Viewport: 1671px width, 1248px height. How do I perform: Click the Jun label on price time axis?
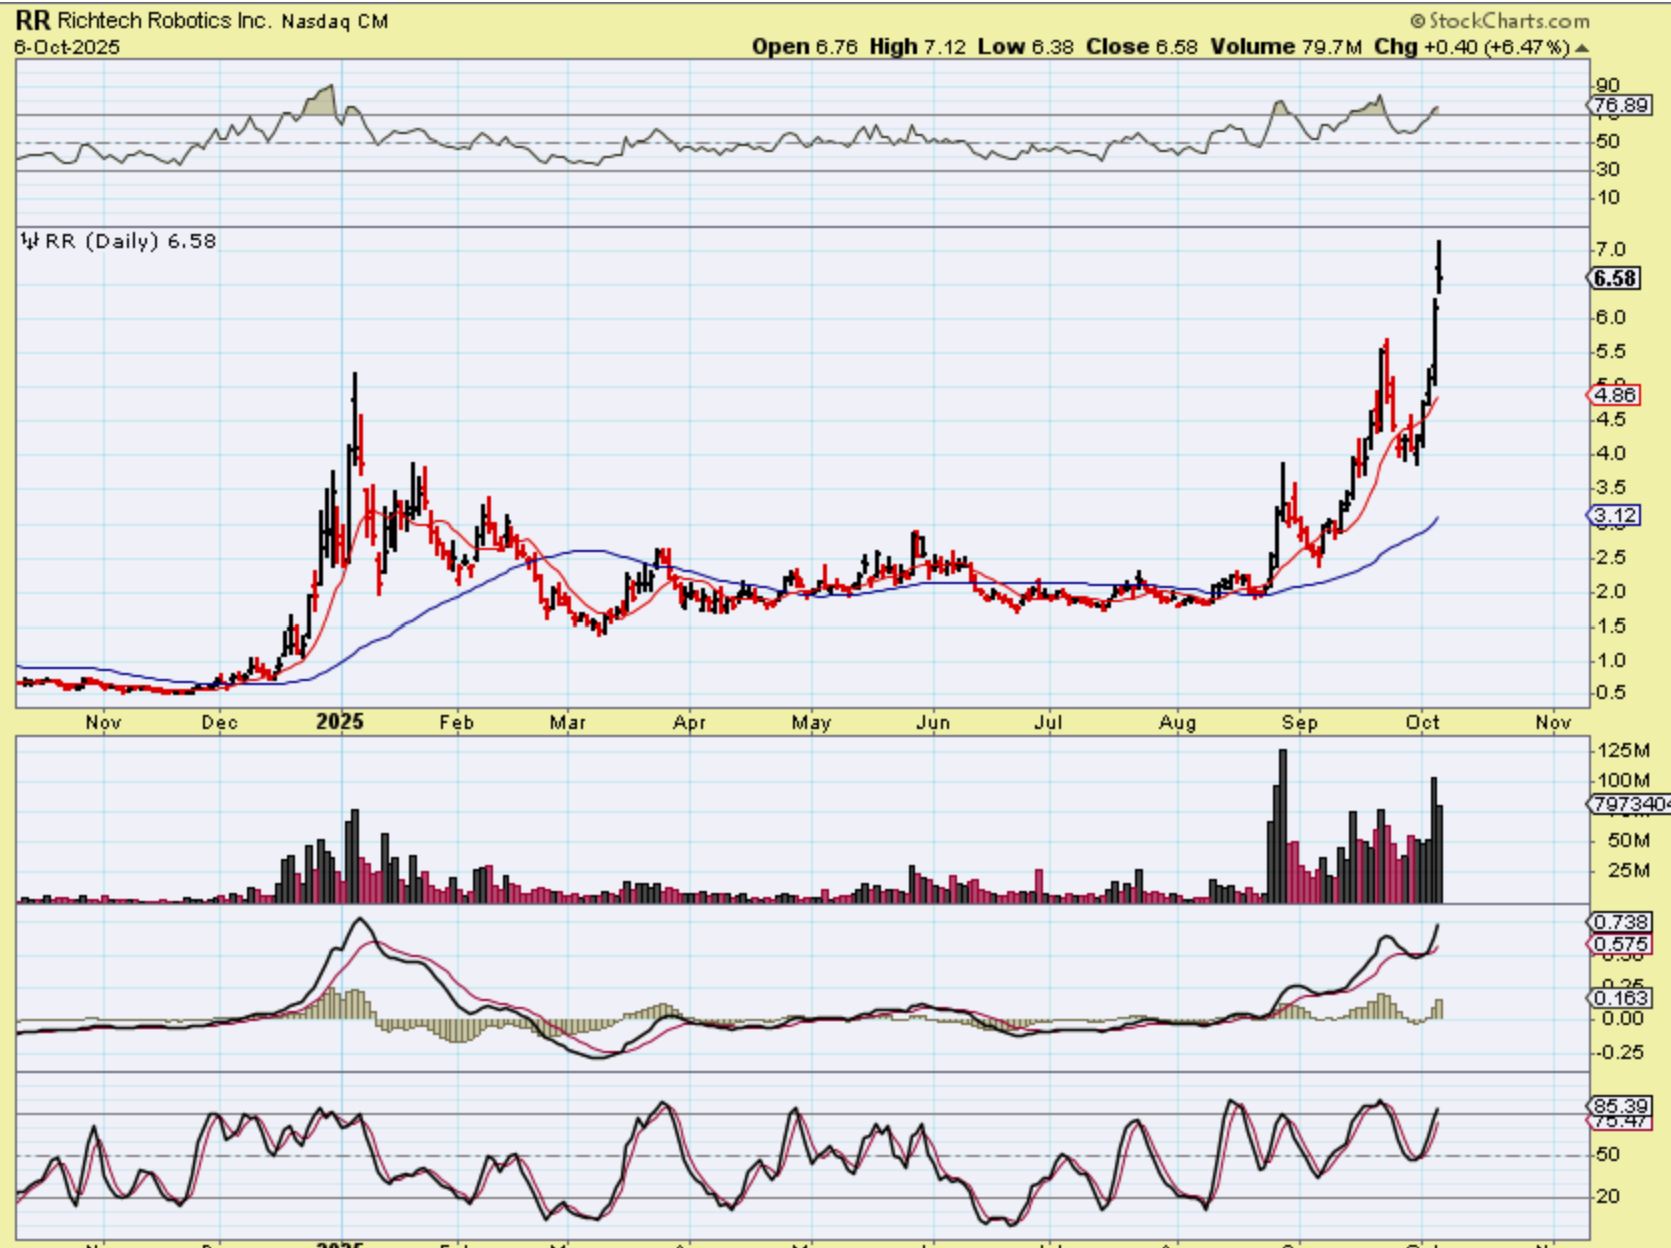(x=933, y=722)
